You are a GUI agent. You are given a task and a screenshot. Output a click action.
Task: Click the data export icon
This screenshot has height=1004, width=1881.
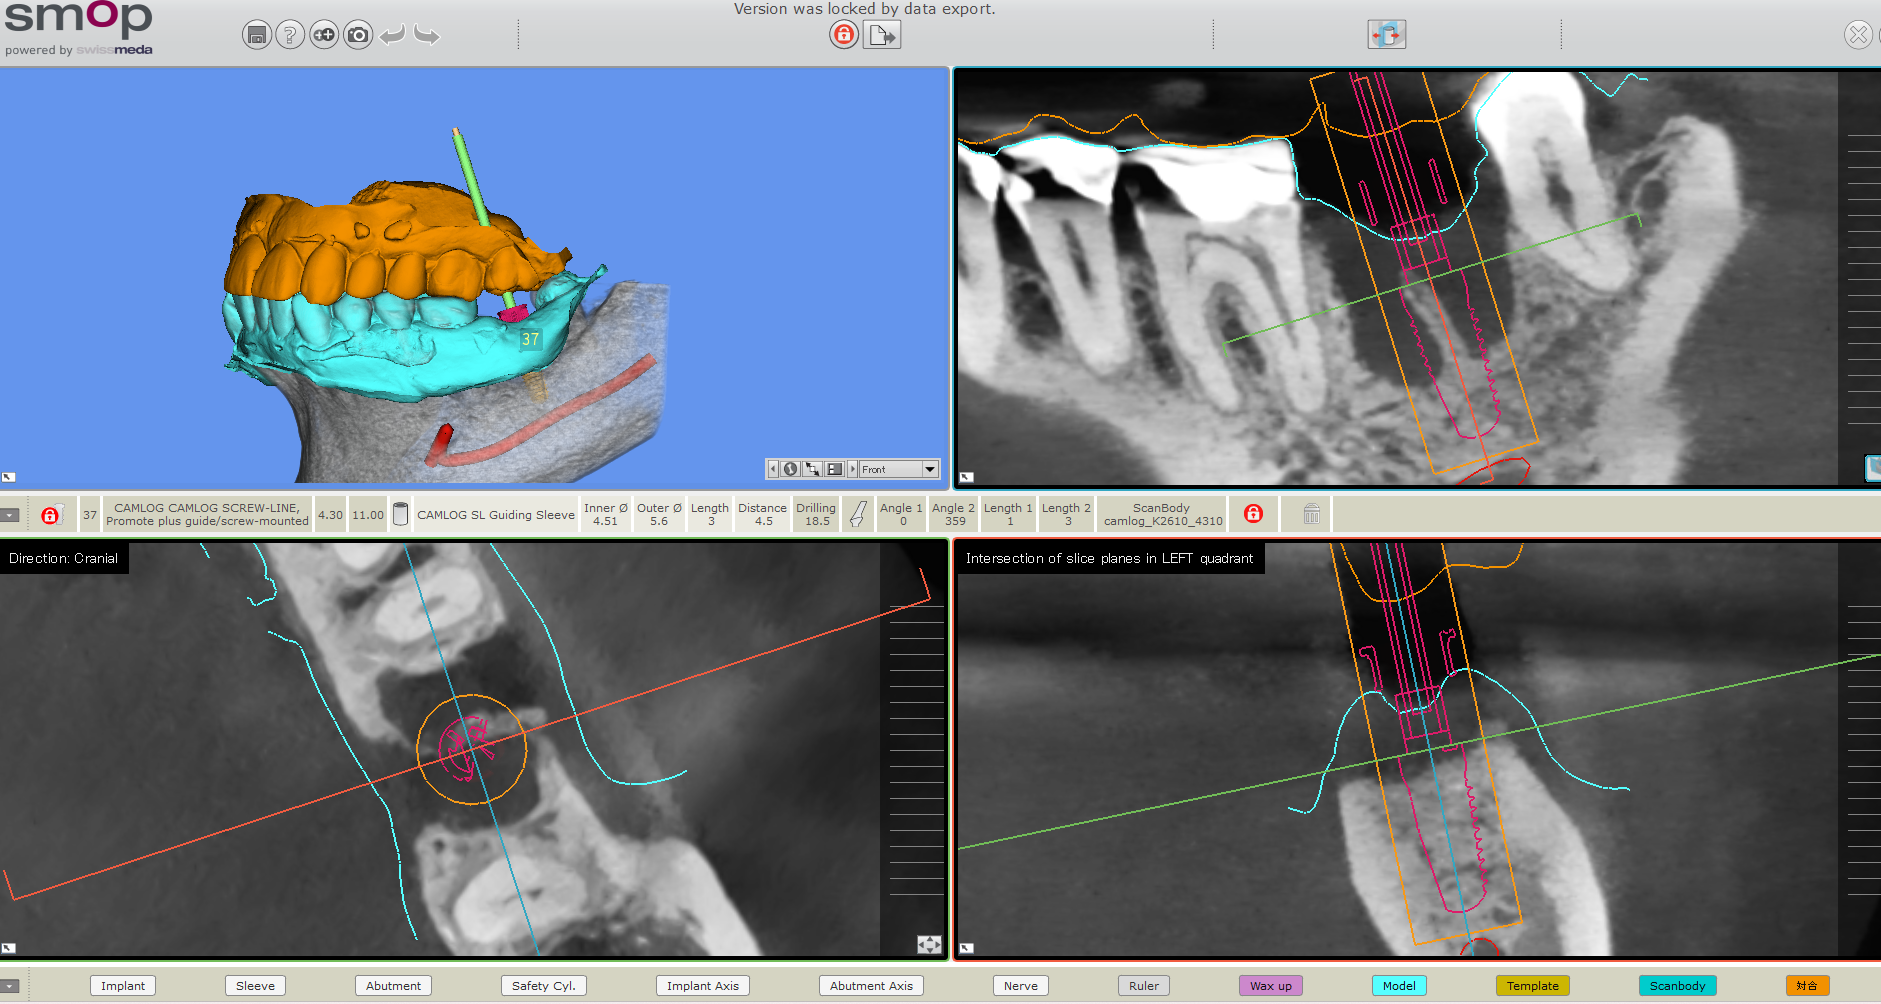(882, 36)
